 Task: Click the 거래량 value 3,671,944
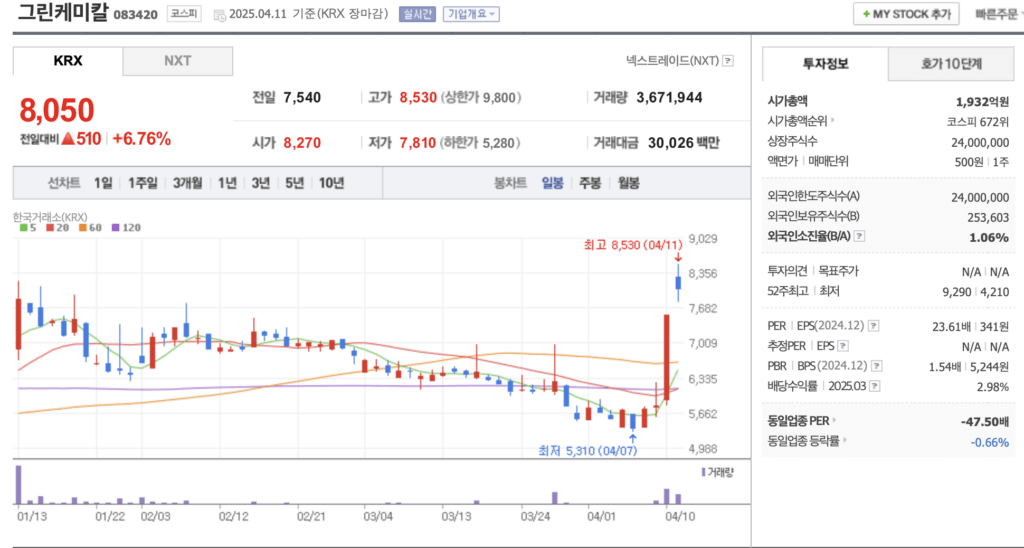pos(669,97)
